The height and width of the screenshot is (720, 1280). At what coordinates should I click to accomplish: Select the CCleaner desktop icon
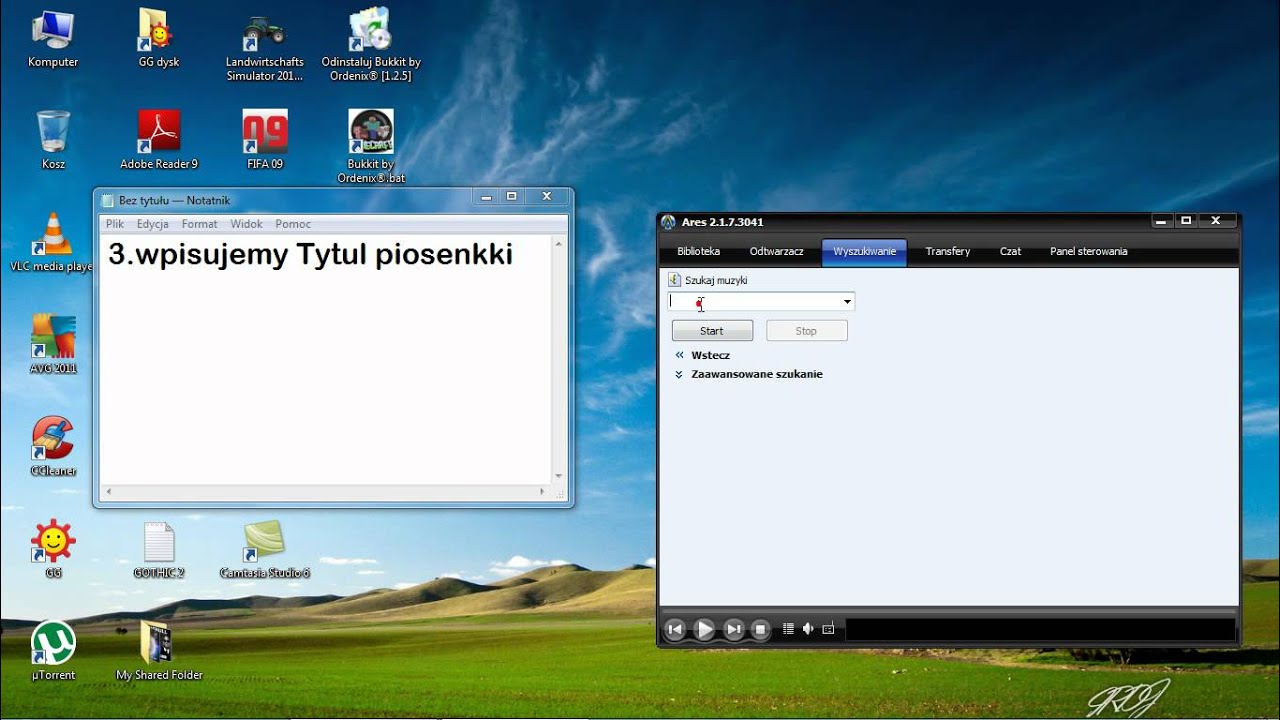point(53,447)
